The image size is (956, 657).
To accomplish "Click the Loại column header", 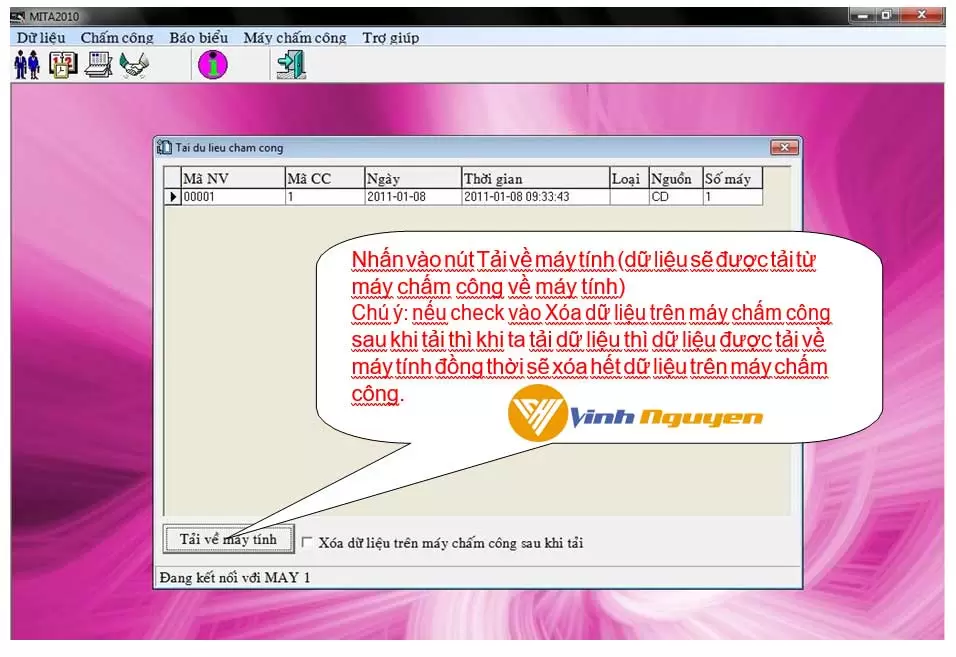I will [629, 178].
